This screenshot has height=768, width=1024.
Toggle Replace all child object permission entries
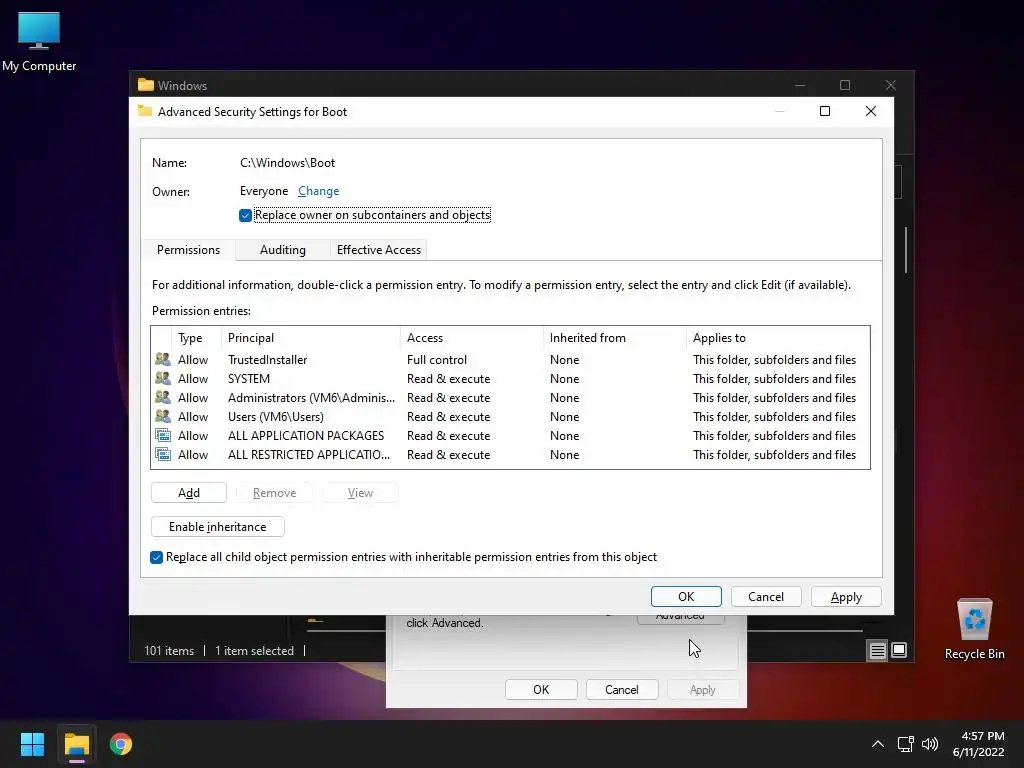coord(156,557)
